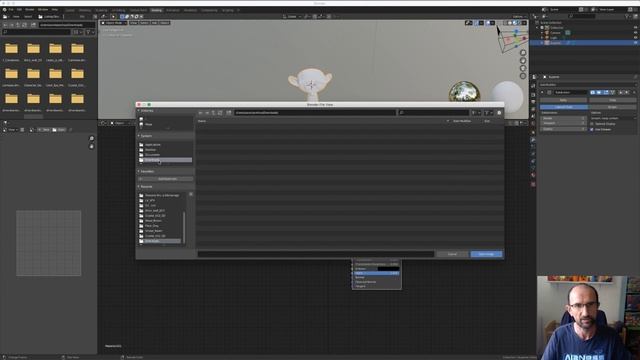Screen dimensions: 640x360
Task: Open file dialog filter dropdown
Action: [488, 113]
